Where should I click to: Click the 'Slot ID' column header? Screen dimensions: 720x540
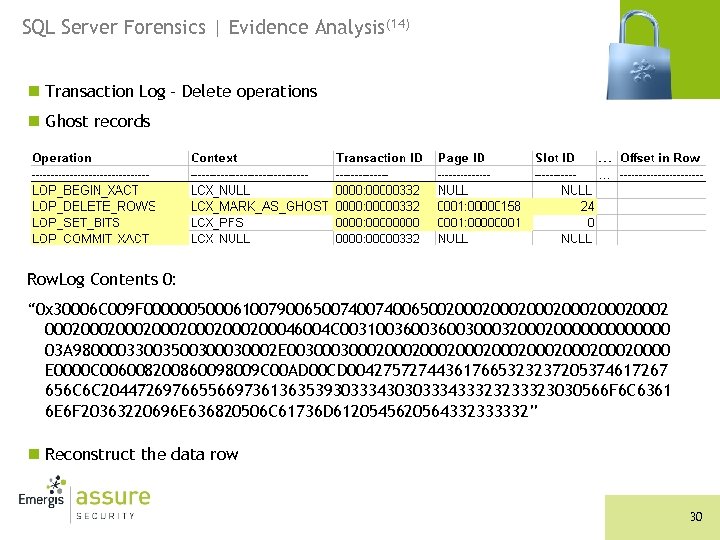click(x=555, y=158)
